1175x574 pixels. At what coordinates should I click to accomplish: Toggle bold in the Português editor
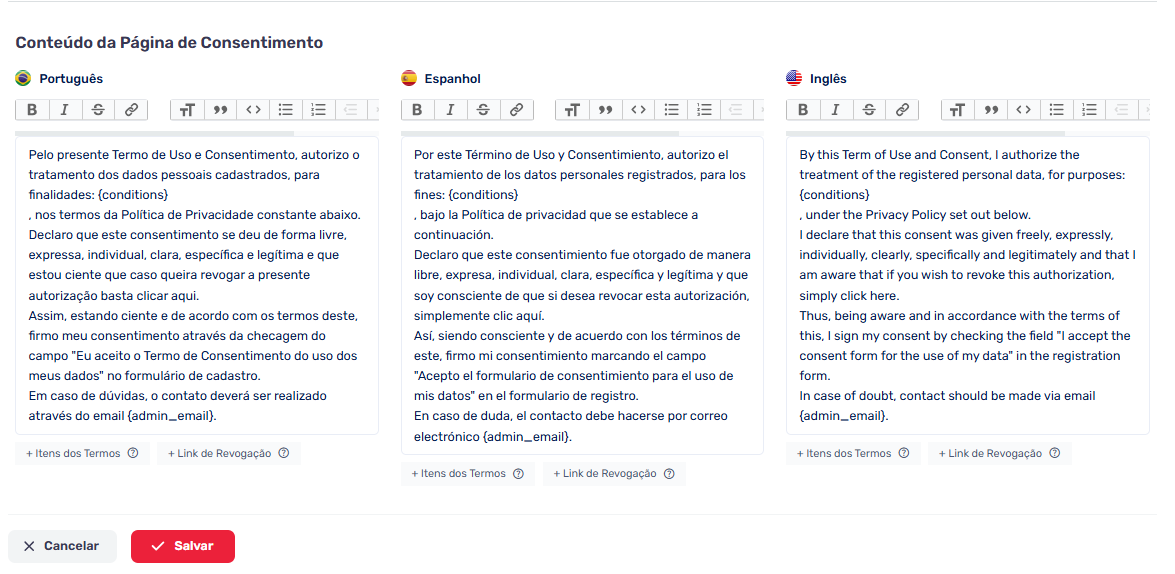pos(32,110)
